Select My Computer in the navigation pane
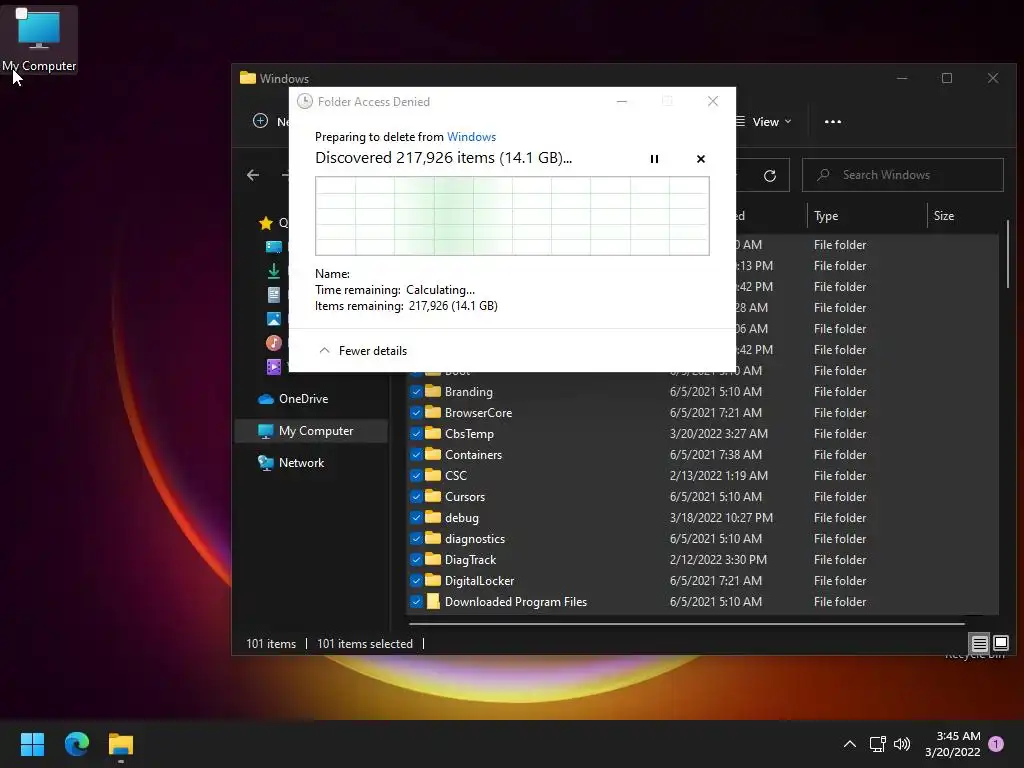This screenshot has height=768, width=1024. coord(311,431)
